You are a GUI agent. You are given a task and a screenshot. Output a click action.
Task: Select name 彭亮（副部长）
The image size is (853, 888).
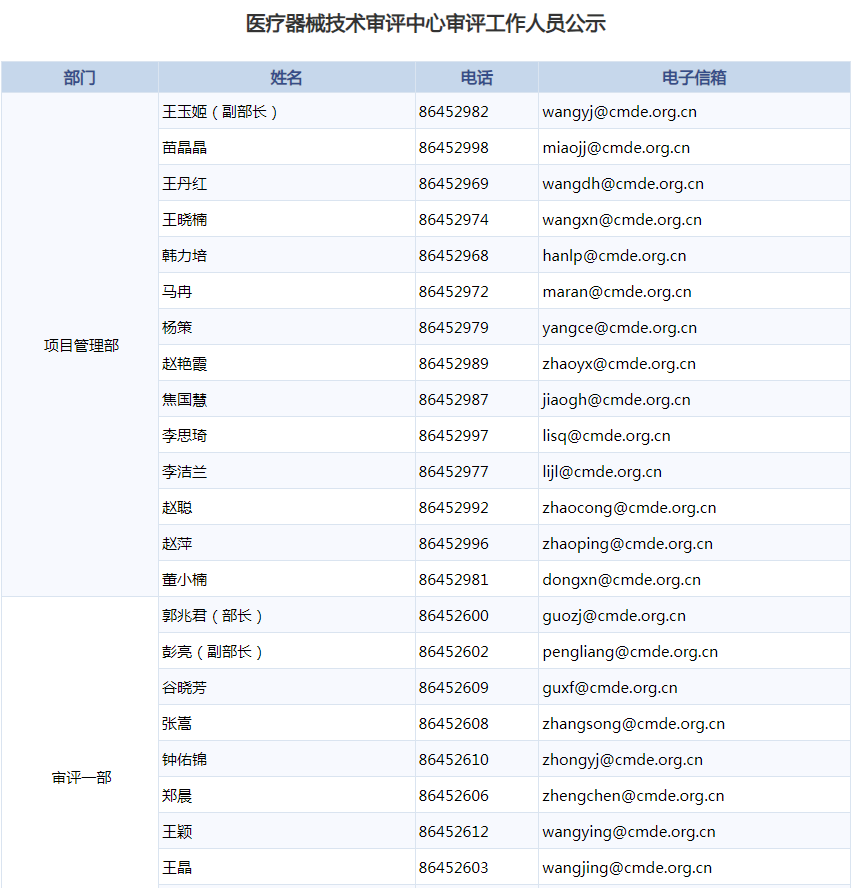[212, 652]
